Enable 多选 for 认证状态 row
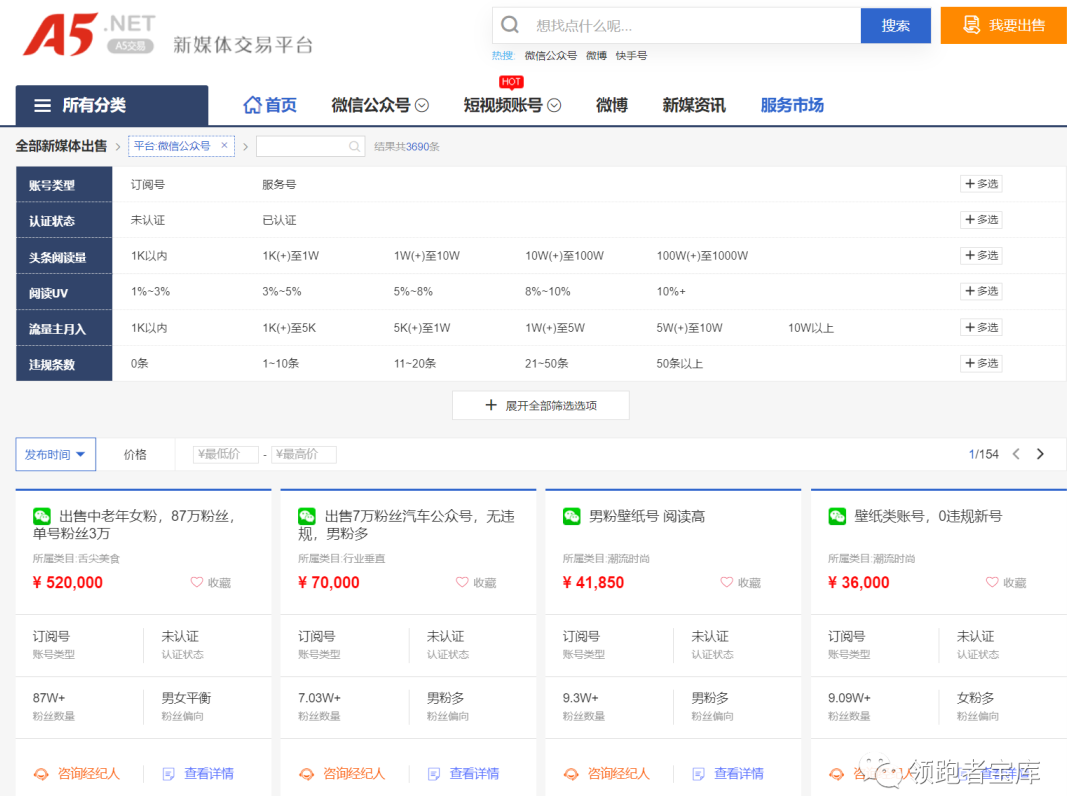 coord(980,220)
